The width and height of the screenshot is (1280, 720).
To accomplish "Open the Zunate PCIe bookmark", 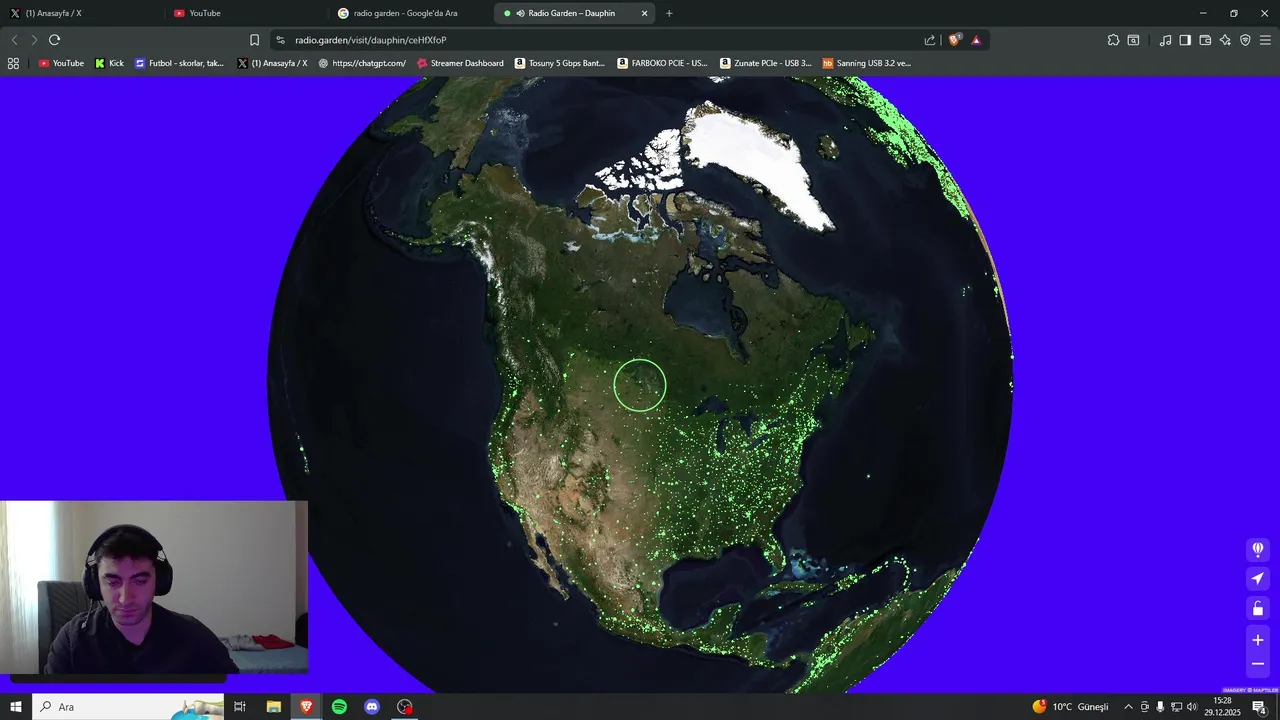I will (765, 63).
